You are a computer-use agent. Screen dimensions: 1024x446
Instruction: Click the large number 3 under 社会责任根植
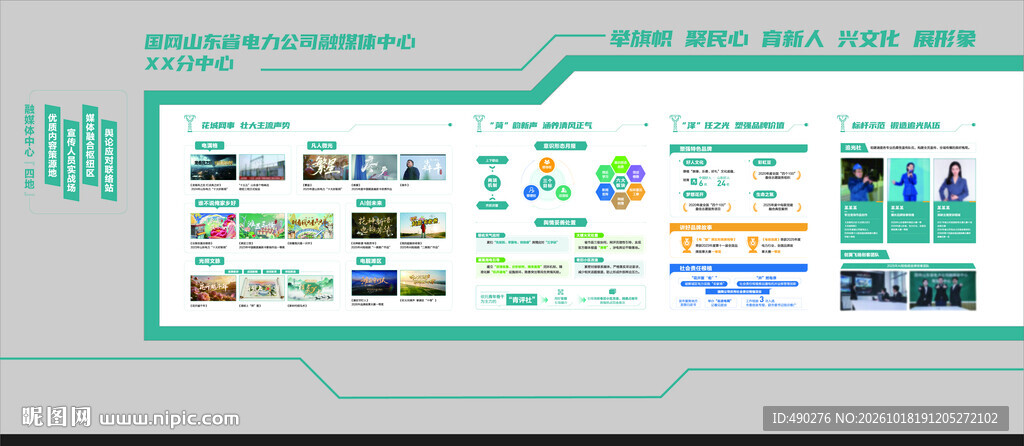point(762,298)
